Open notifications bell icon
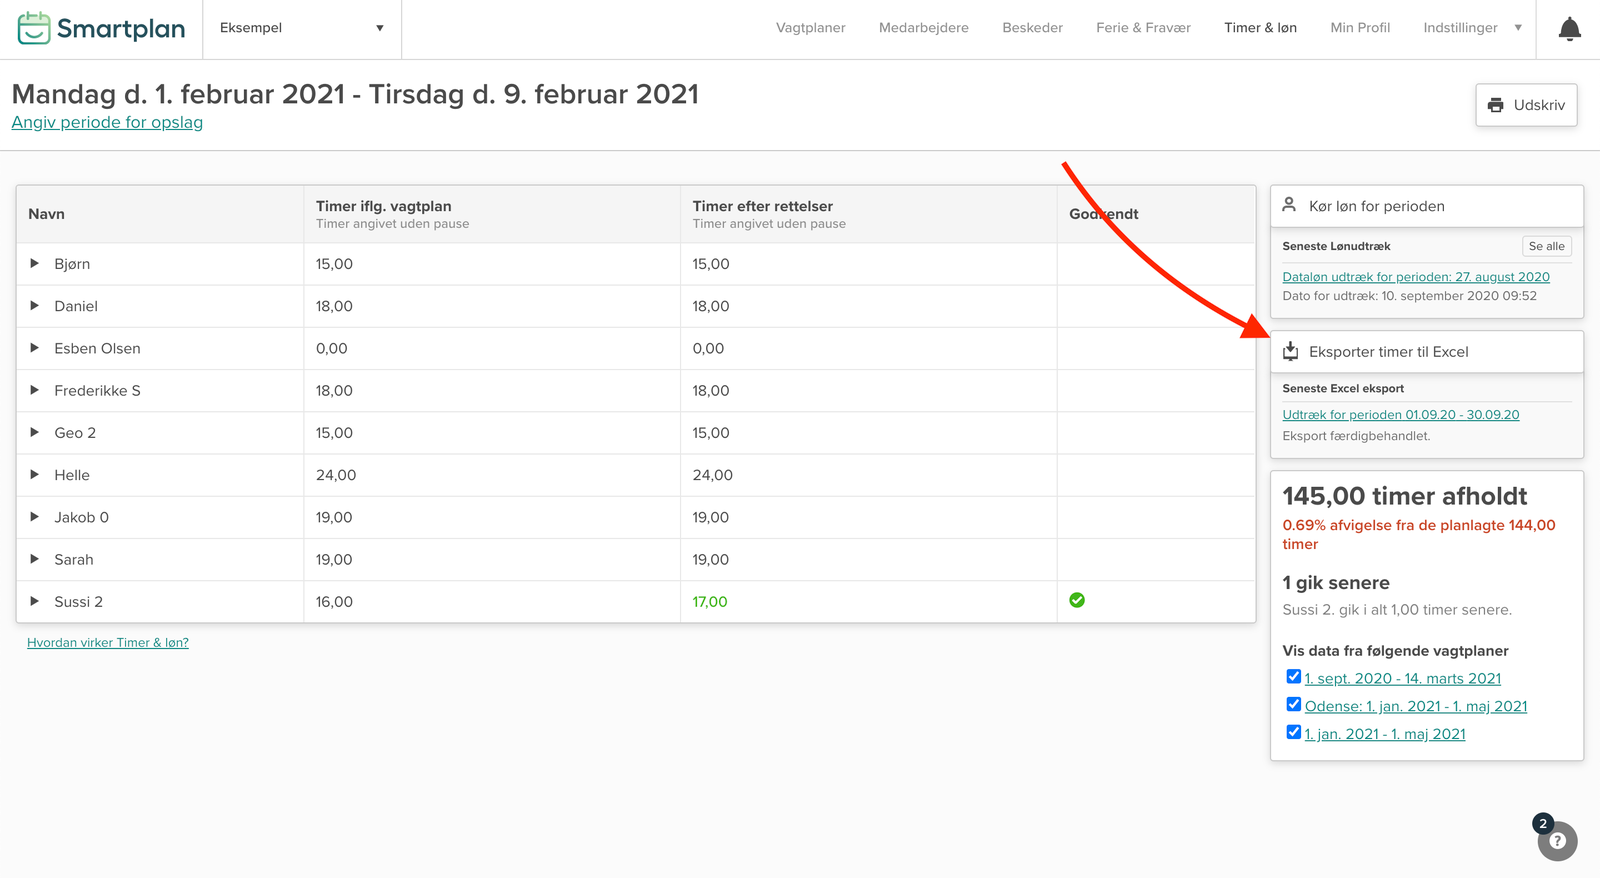 (x=1569, y=29)
